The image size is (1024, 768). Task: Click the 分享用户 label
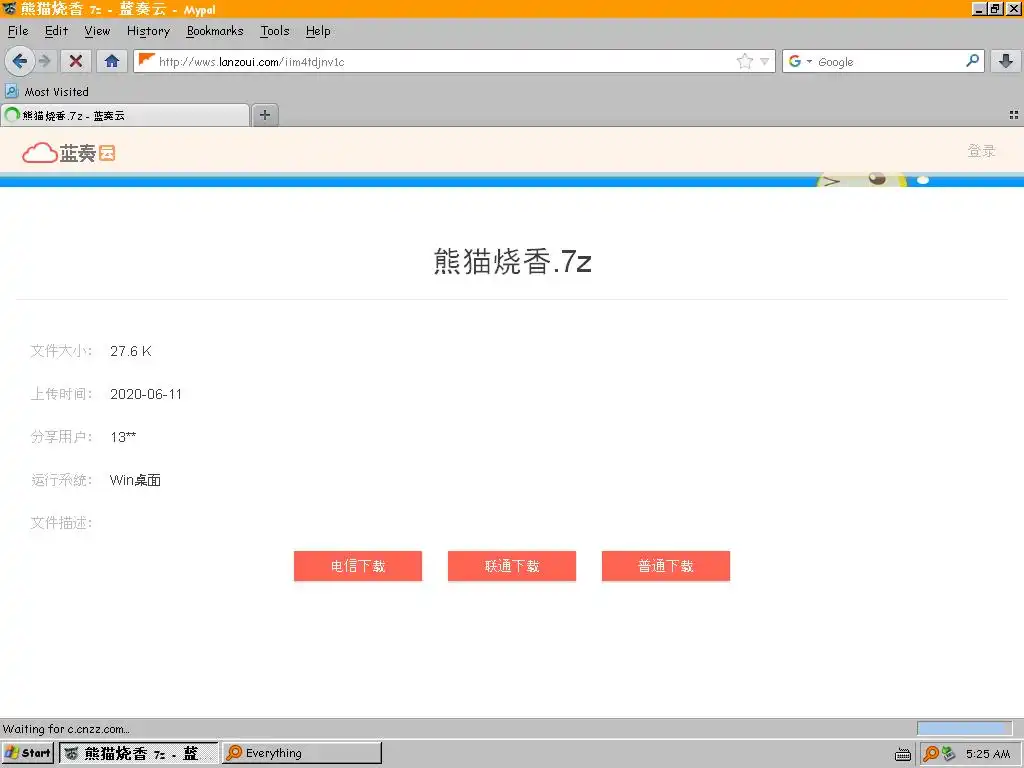(x=61, y=436)
